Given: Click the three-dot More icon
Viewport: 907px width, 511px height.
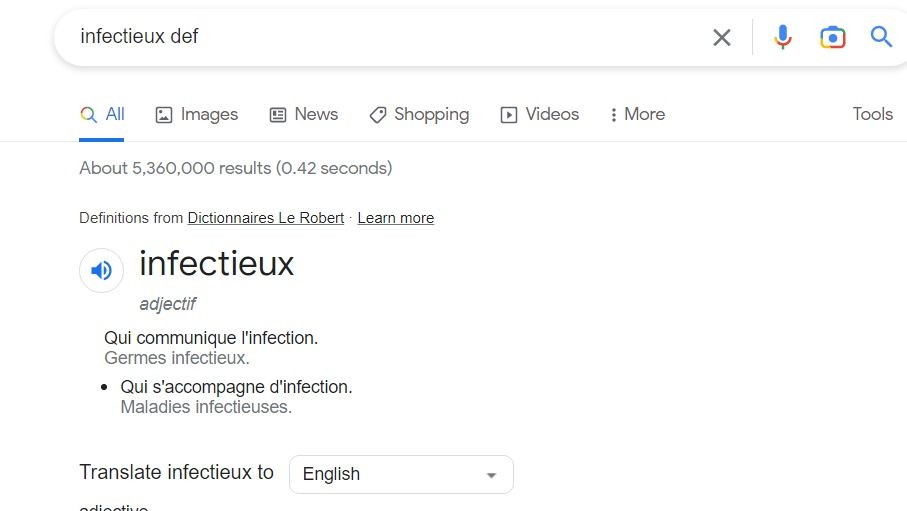Looking at the screenshot, I should tap(613, 115).
